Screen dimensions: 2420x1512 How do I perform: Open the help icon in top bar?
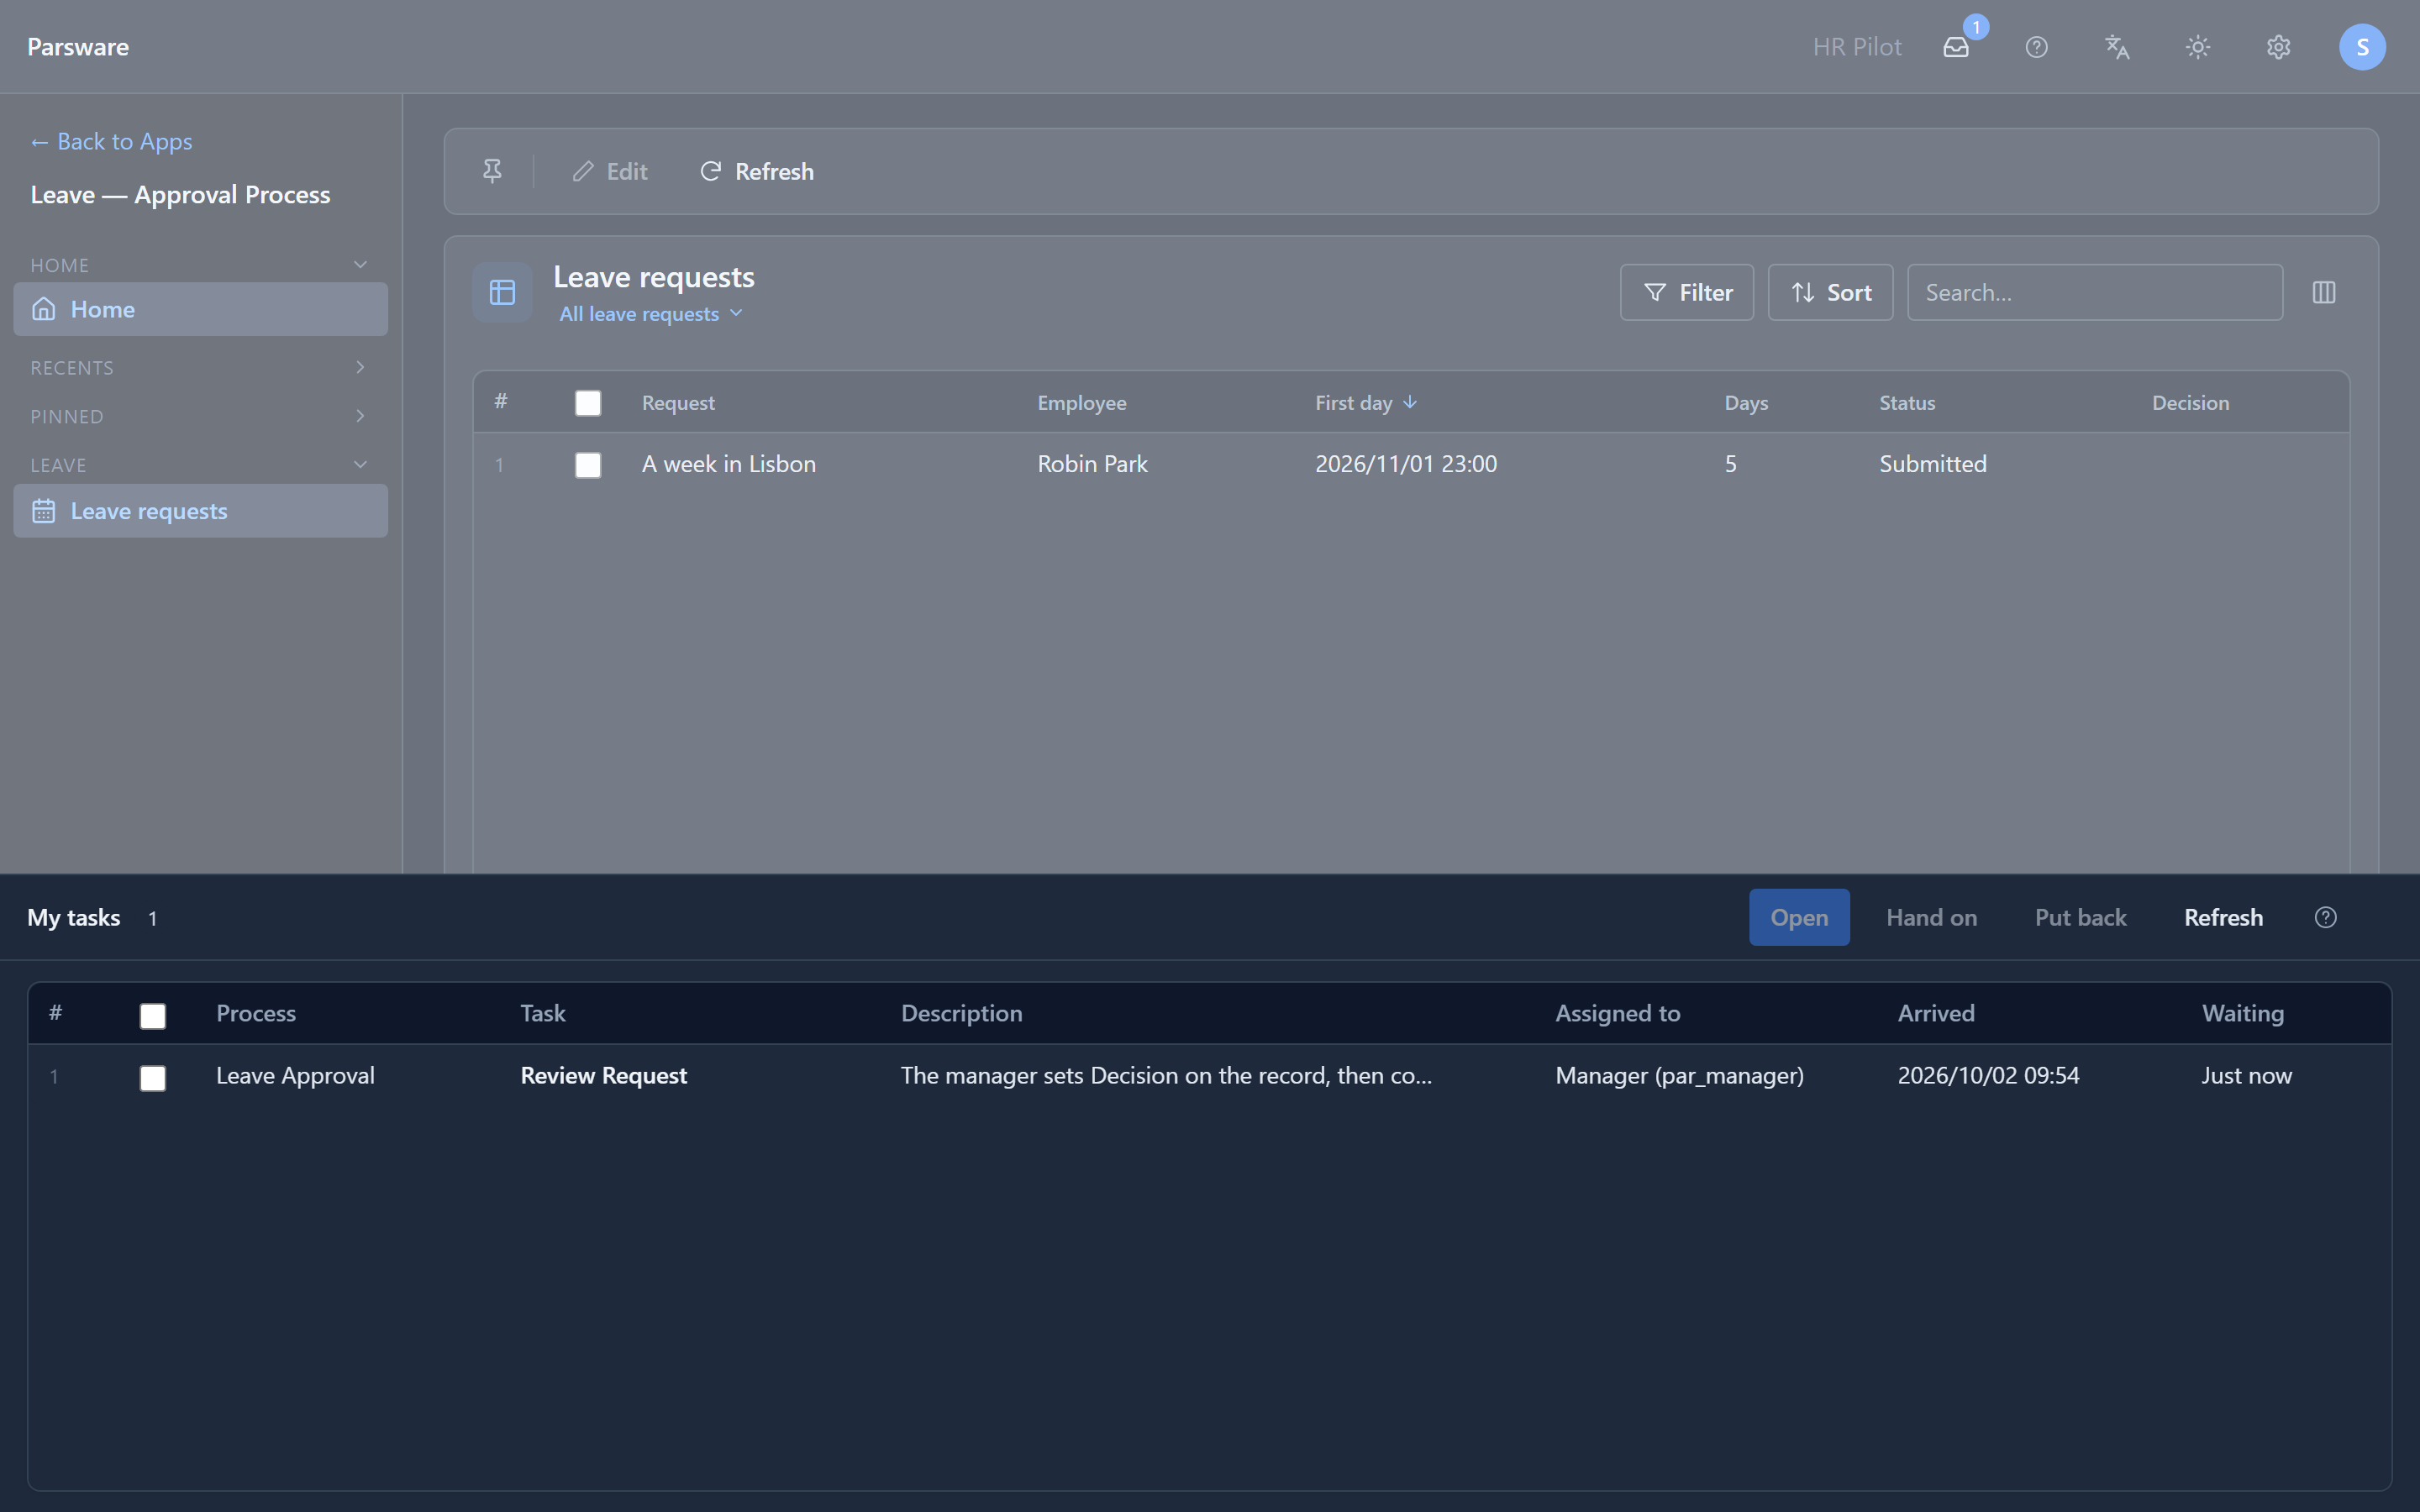coord(2036,47)
